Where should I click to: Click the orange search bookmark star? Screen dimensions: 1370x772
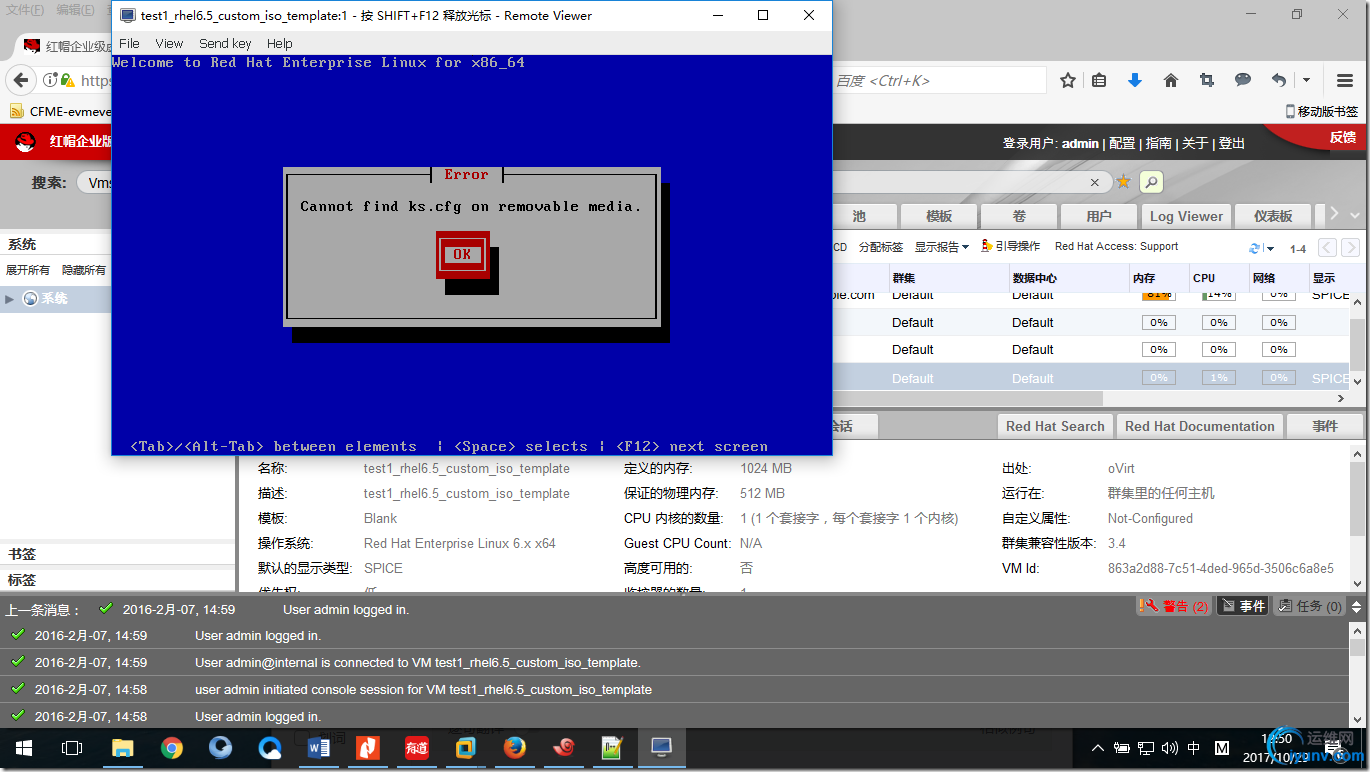tap(1124, 182)
